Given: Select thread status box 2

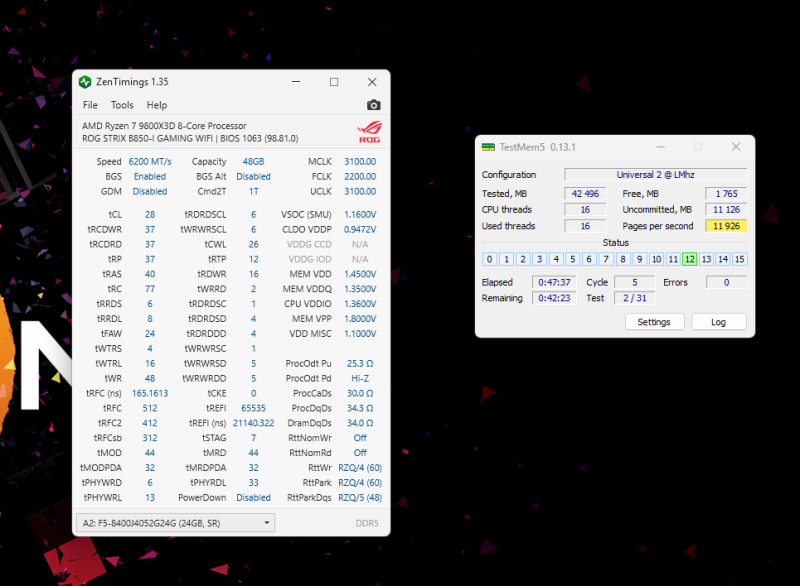Looking at the screenshot, I should coord(523,259).
